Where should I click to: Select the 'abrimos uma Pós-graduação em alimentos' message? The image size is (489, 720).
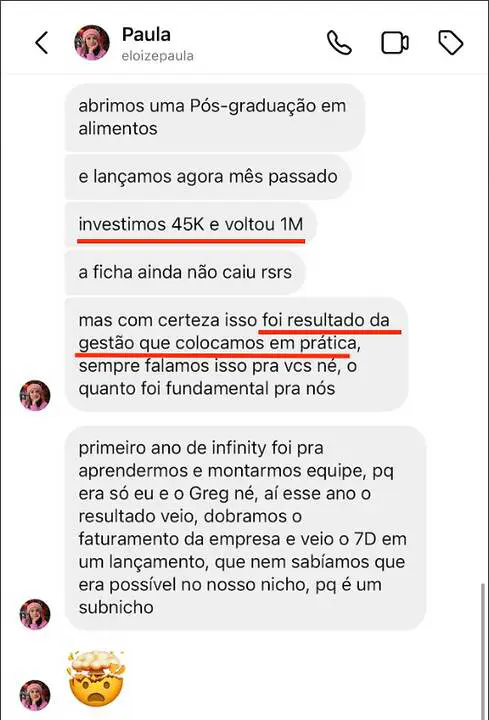(215, 117)
